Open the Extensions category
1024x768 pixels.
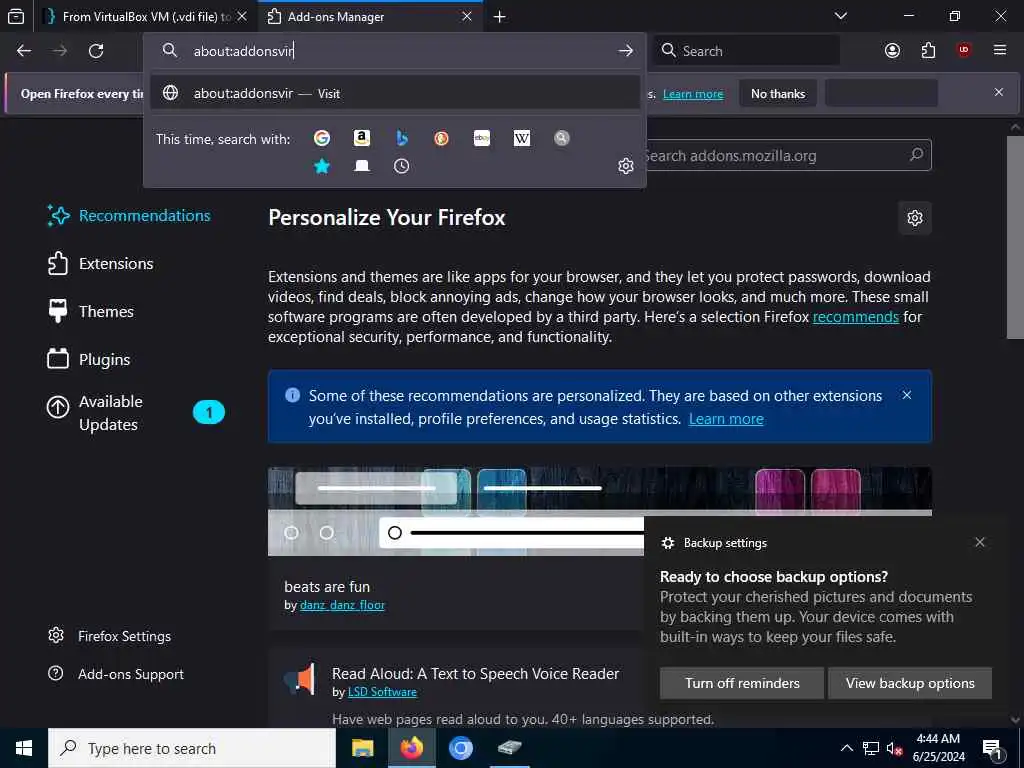(101, 263)
